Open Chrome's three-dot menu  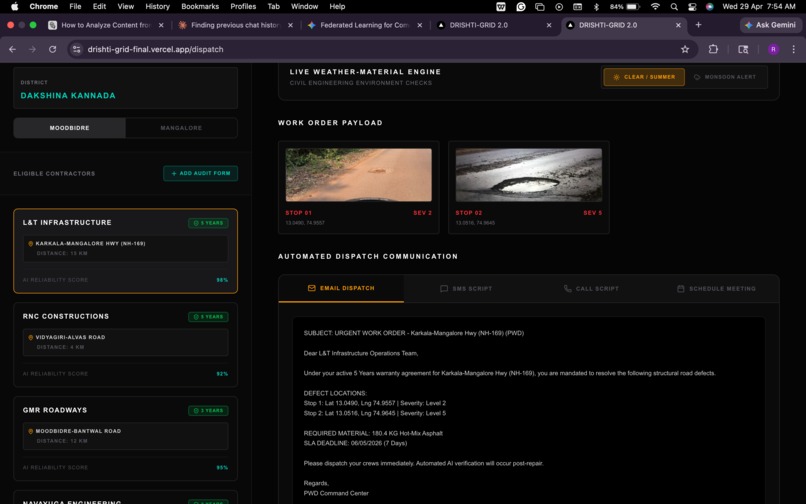pyautogui.click(x=794, y=49)
